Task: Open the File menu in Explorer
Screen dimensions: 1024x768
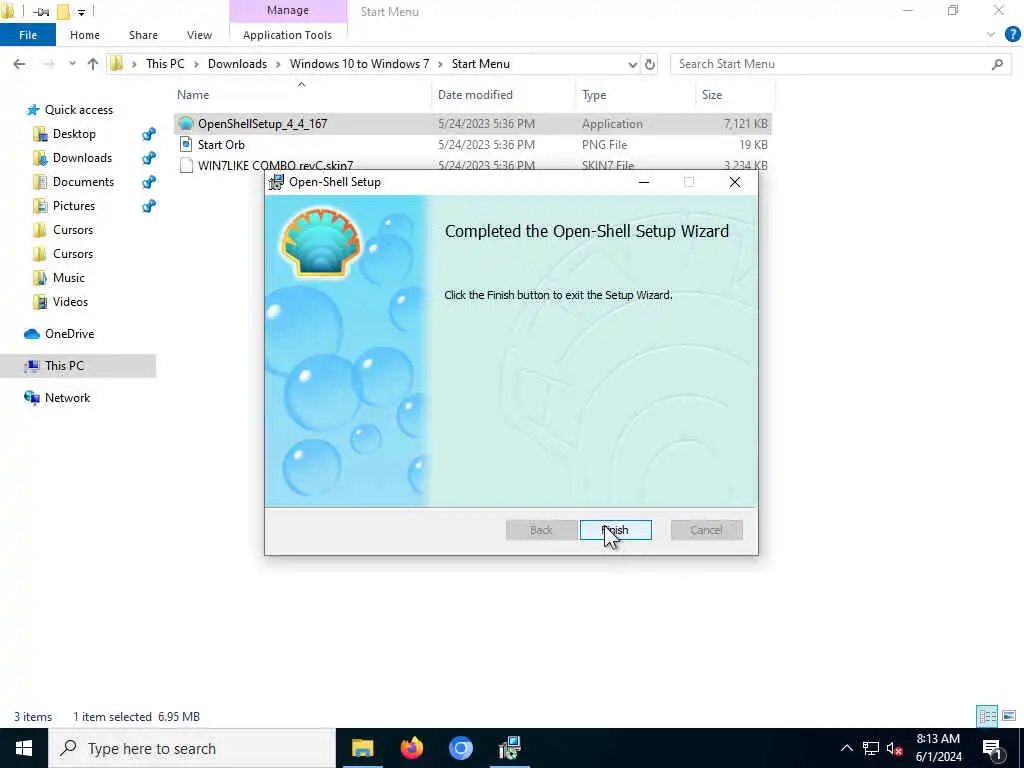Action: coord(28,35)
